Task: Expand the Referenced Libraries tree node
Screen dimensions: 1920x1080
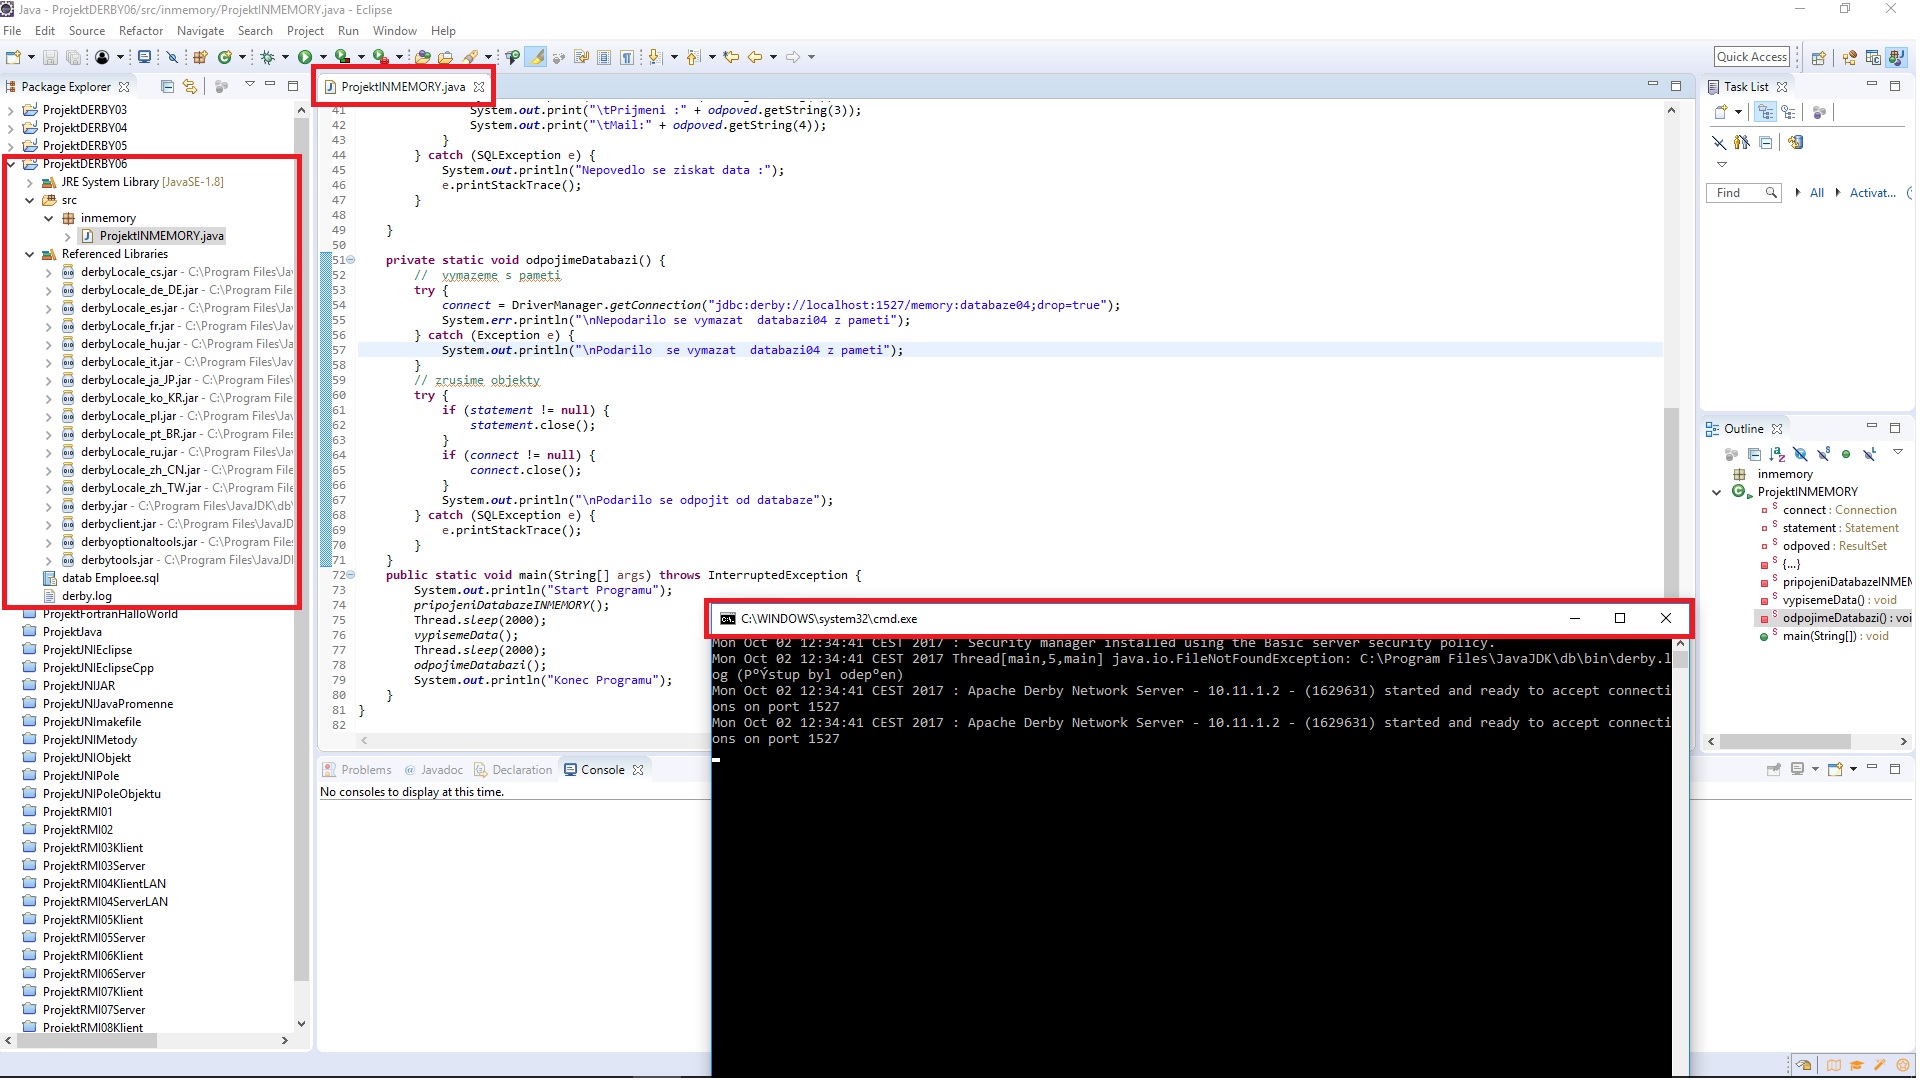Action: (x=30, y=254)
